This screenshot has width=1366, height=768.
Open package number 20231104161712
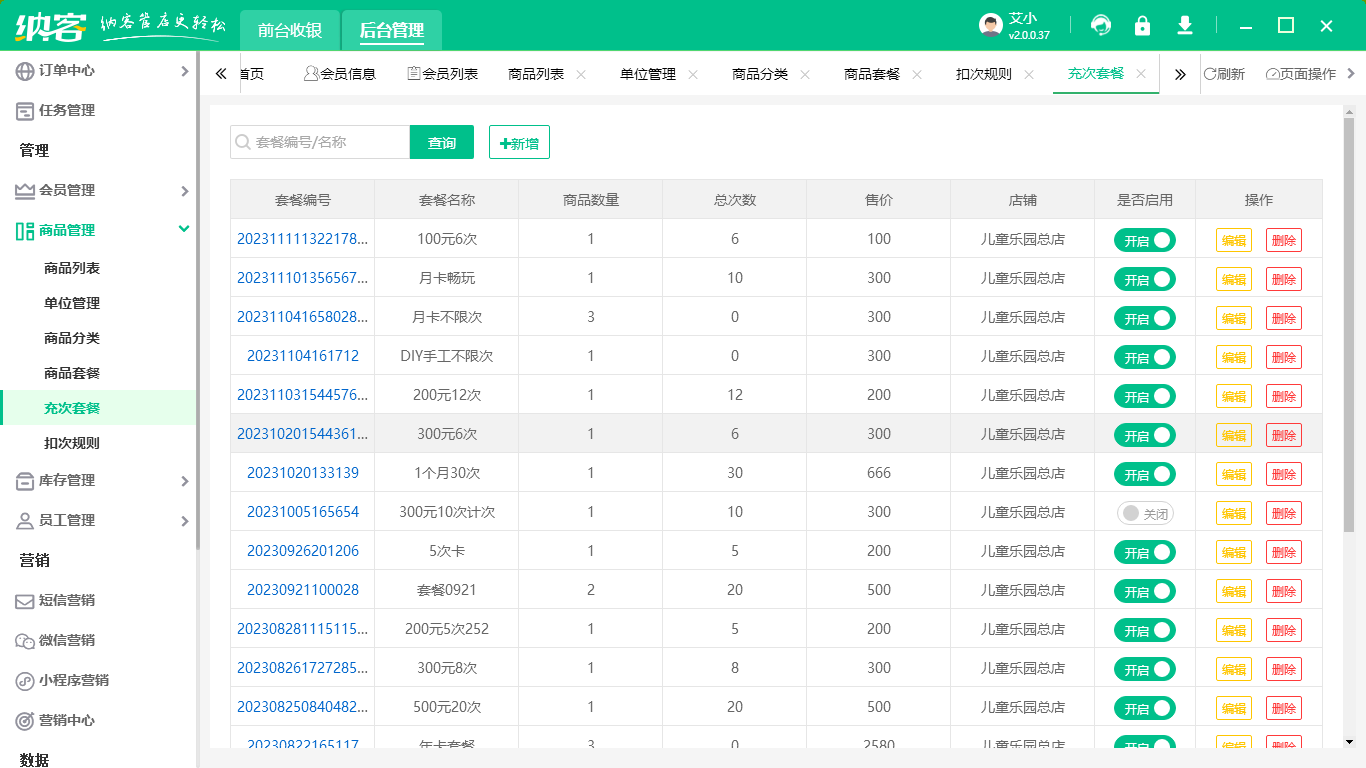pyautogui.click(x=303, y=356)
